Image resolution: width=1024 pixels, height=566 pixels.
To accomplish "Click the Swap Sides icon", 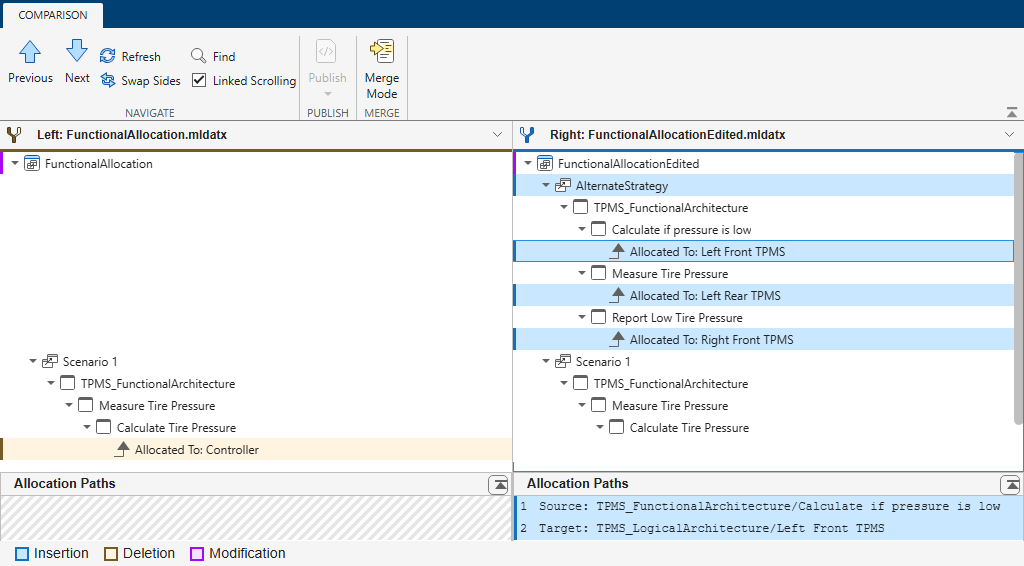I will (x=108, y=80).
